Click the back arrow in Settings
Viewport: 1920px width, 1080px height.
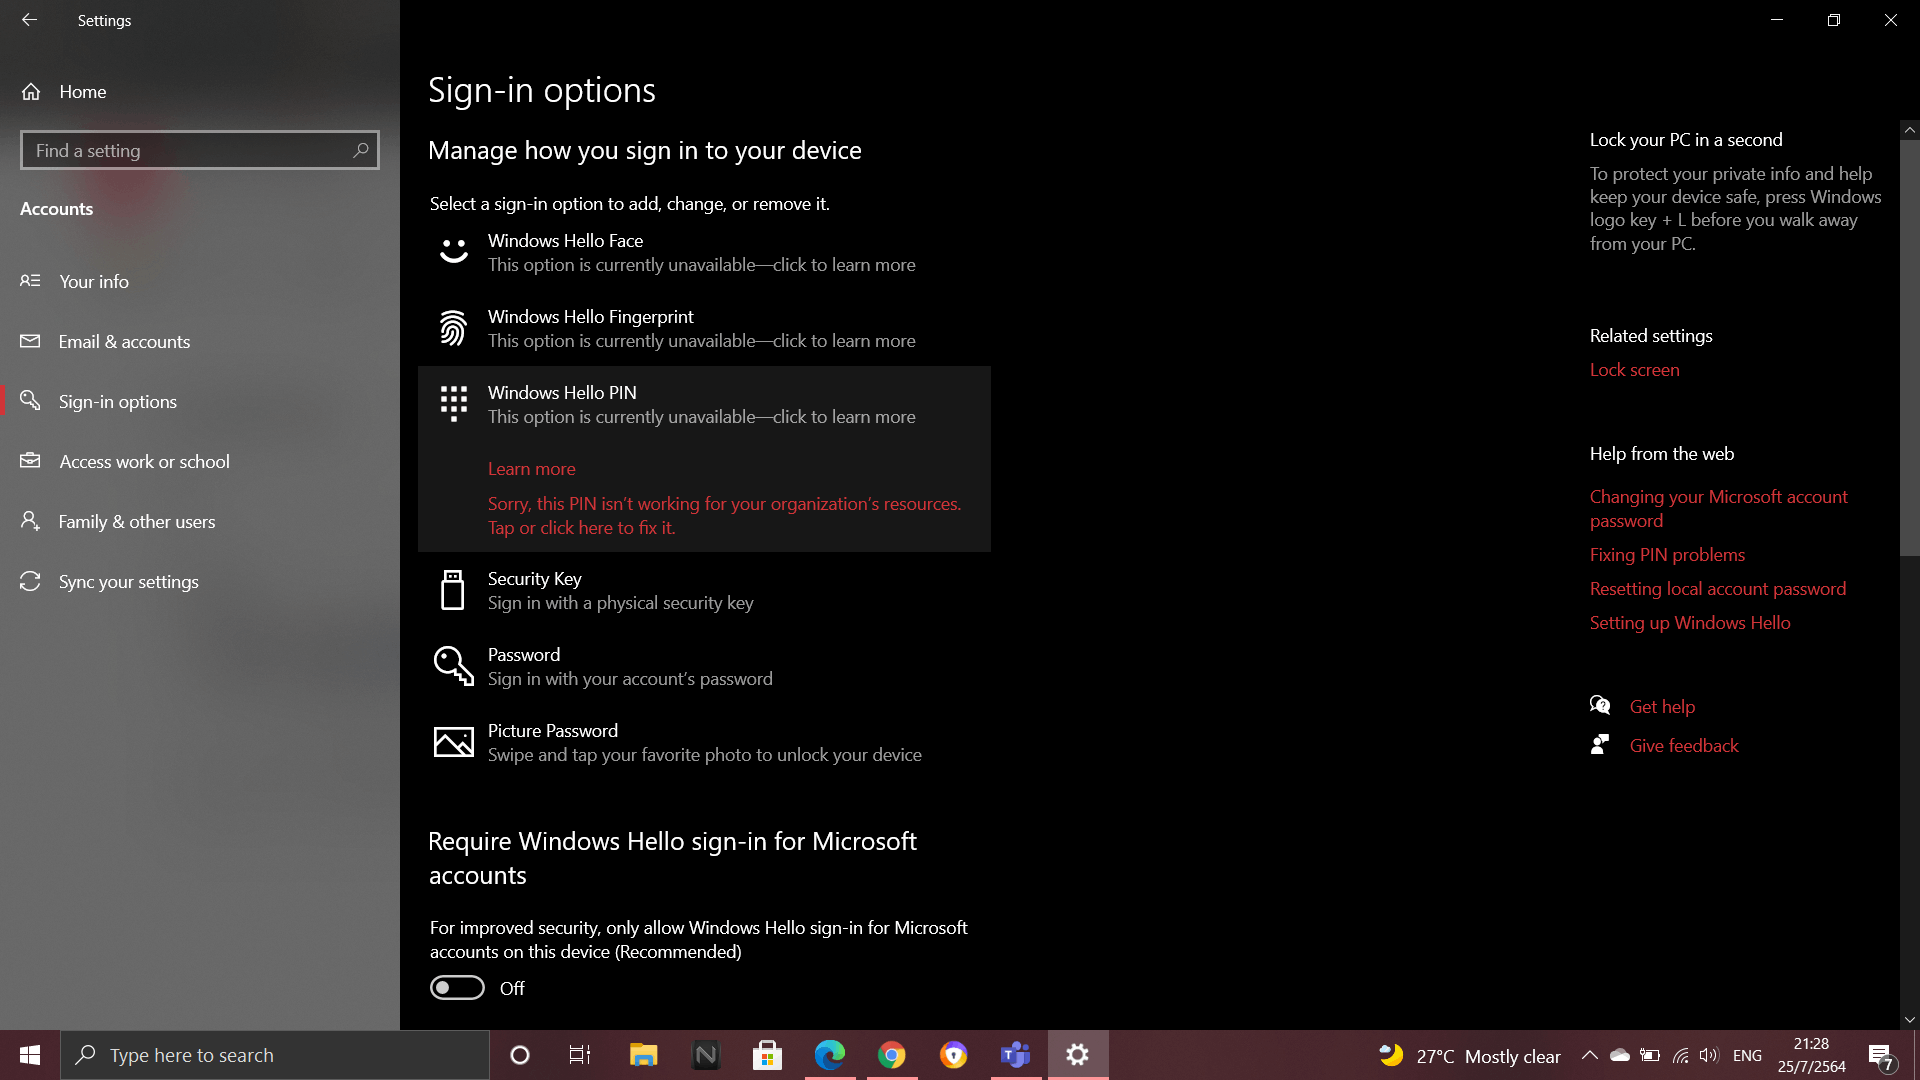(29, 20)
